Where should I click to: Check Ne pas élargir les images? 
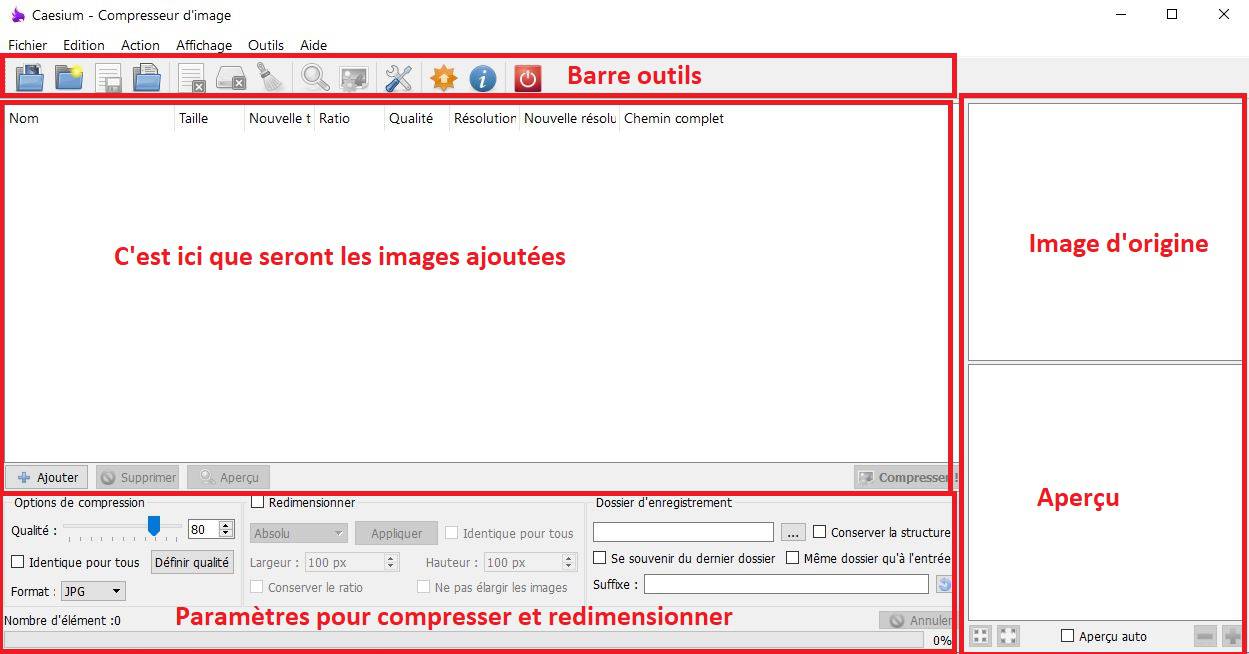pyautogui.click(x=424, y=587)
